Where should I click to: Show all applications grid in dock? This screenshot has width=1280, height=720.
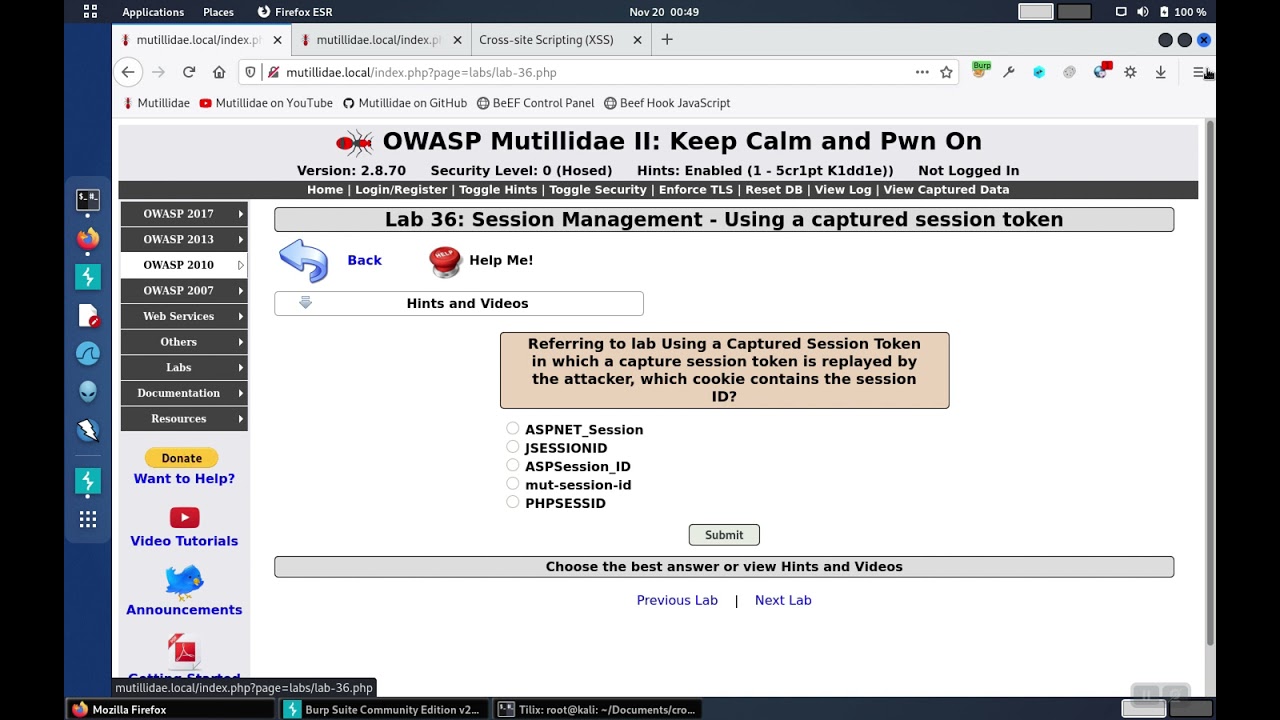[x=88, y=519]
